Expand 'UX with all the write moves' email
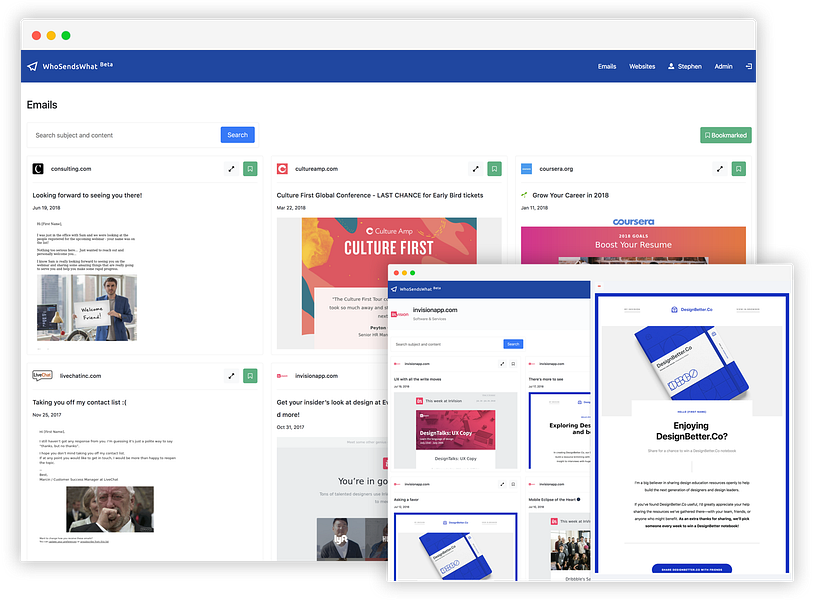The height and width of the screenshot is (600, 814). pos(502,364)
